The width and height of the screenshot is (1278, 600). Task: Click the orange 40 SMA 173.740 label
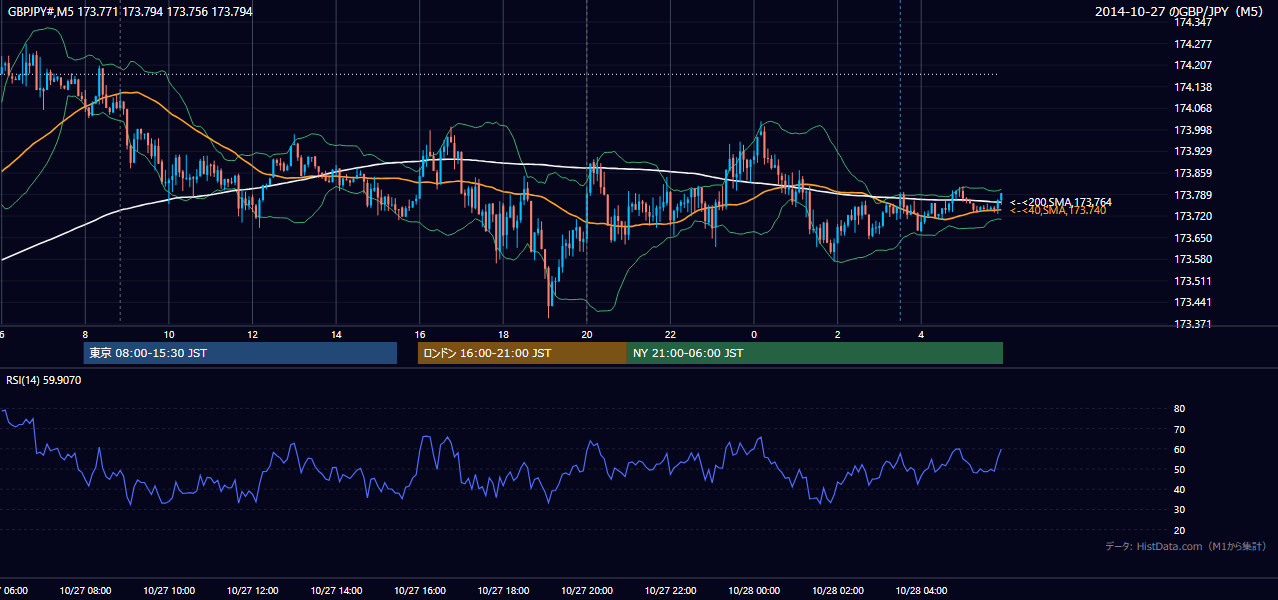point(1057,210)
